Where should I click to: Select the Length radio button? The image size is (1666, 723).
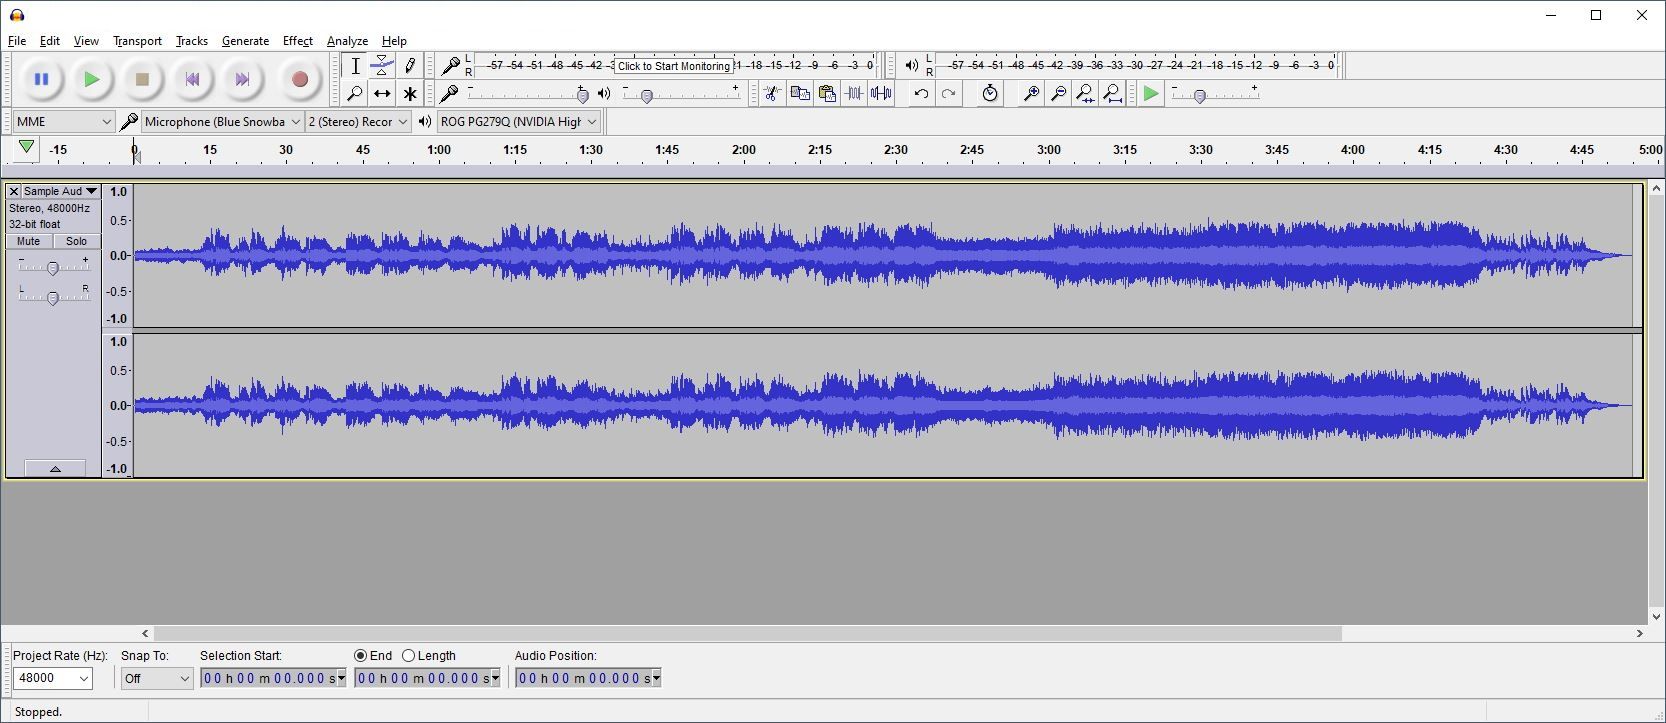[x=408, y=656]
